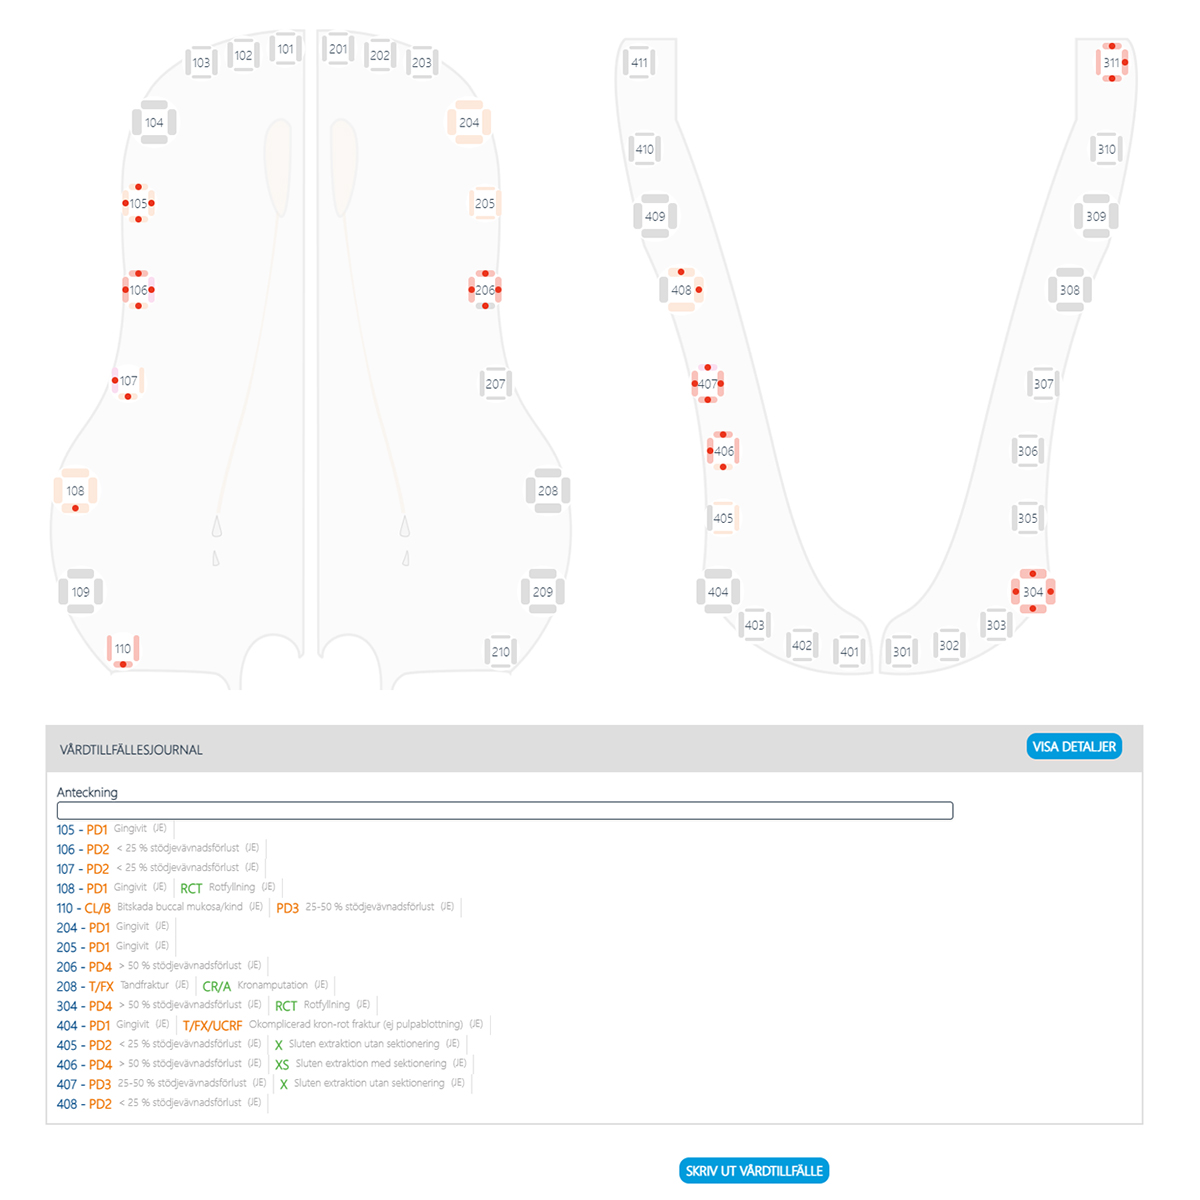Select tooth 304 in the lower jaw
Image resolution: width=1200 pixels, height=1200 pixels.
(1033, 592)
